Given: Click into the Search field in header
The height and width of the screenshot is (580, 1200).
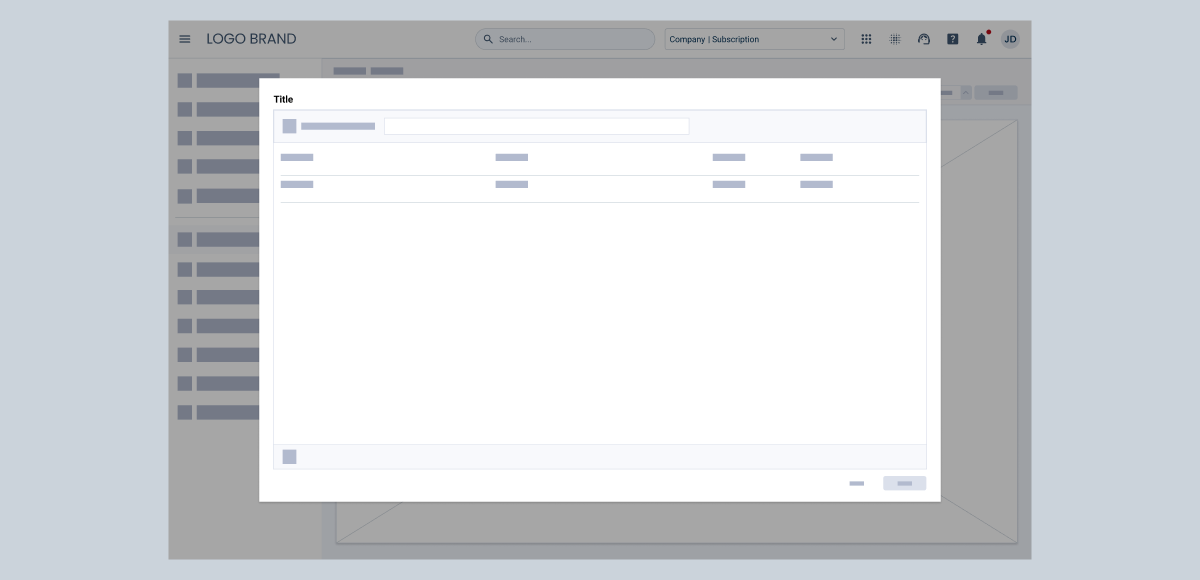Looking at the screenshot, I should (x=570, y=39).
